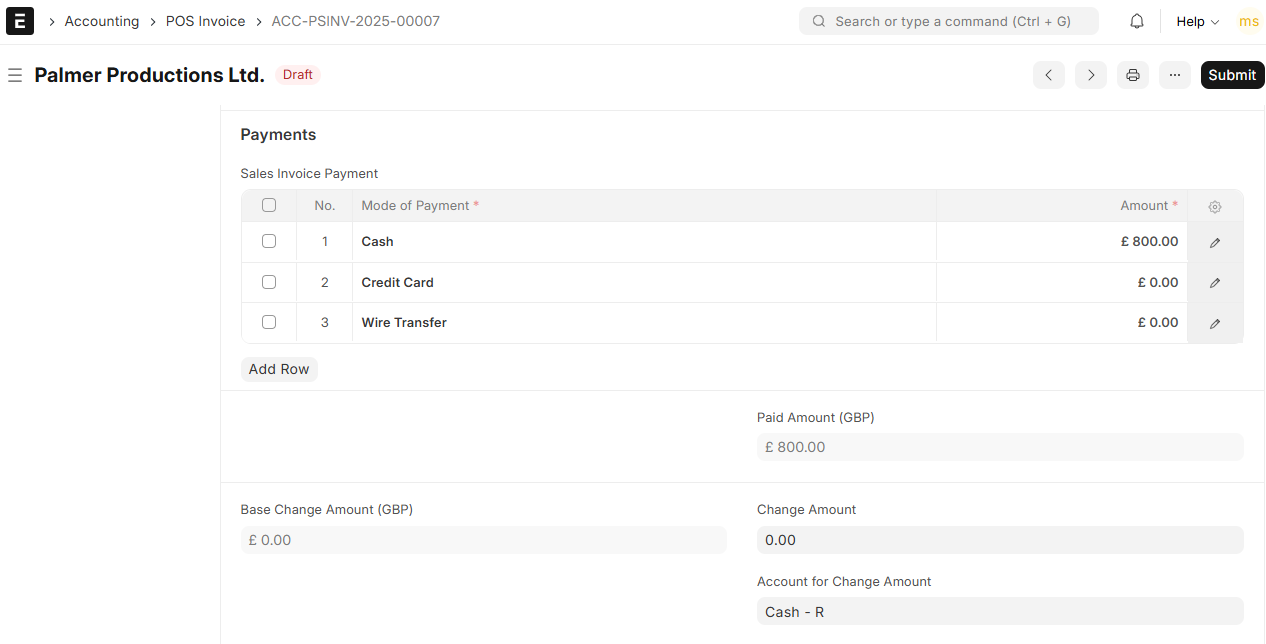Open the three-dots more actions menu
Image resolution: width=1266 pixels, height=644 pixels.
[x=1175, y=75]
